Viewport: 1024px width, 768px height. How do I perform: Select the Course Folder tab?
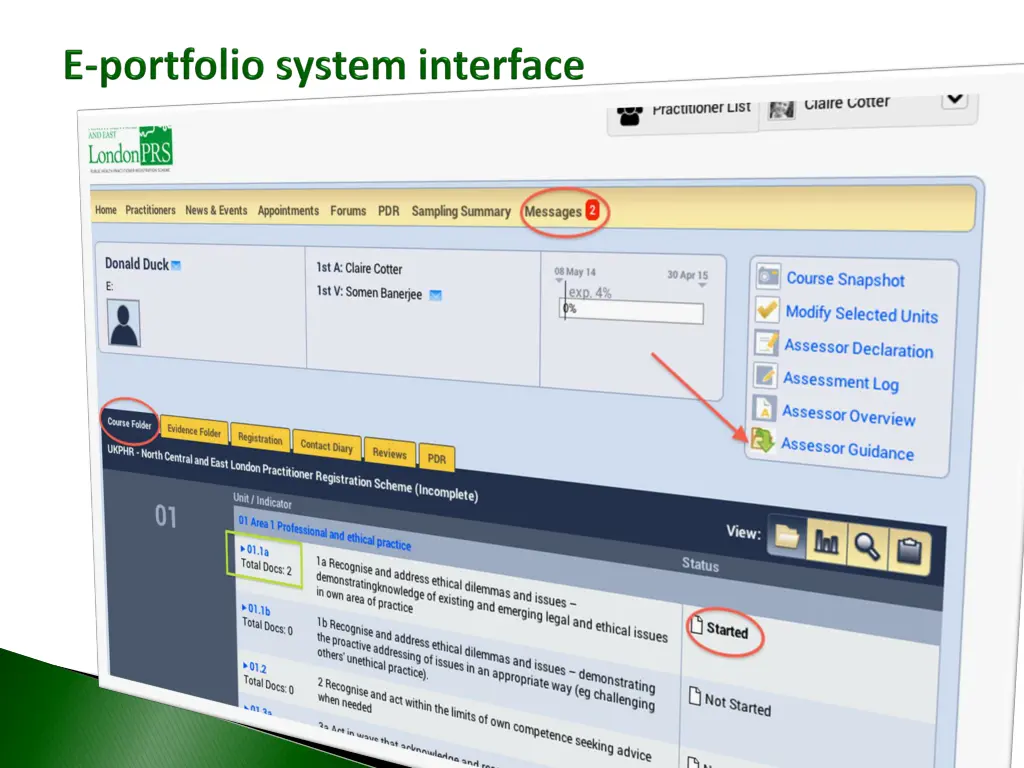(129, 423)
